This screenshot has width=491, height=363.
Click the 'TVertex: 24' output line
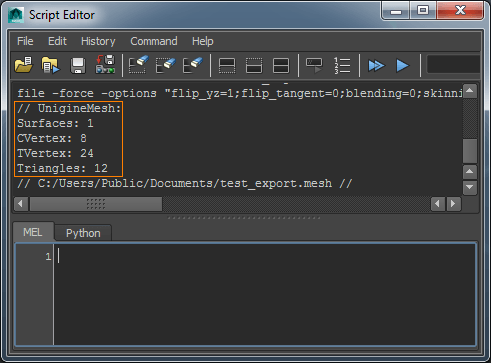pos(55,153)
